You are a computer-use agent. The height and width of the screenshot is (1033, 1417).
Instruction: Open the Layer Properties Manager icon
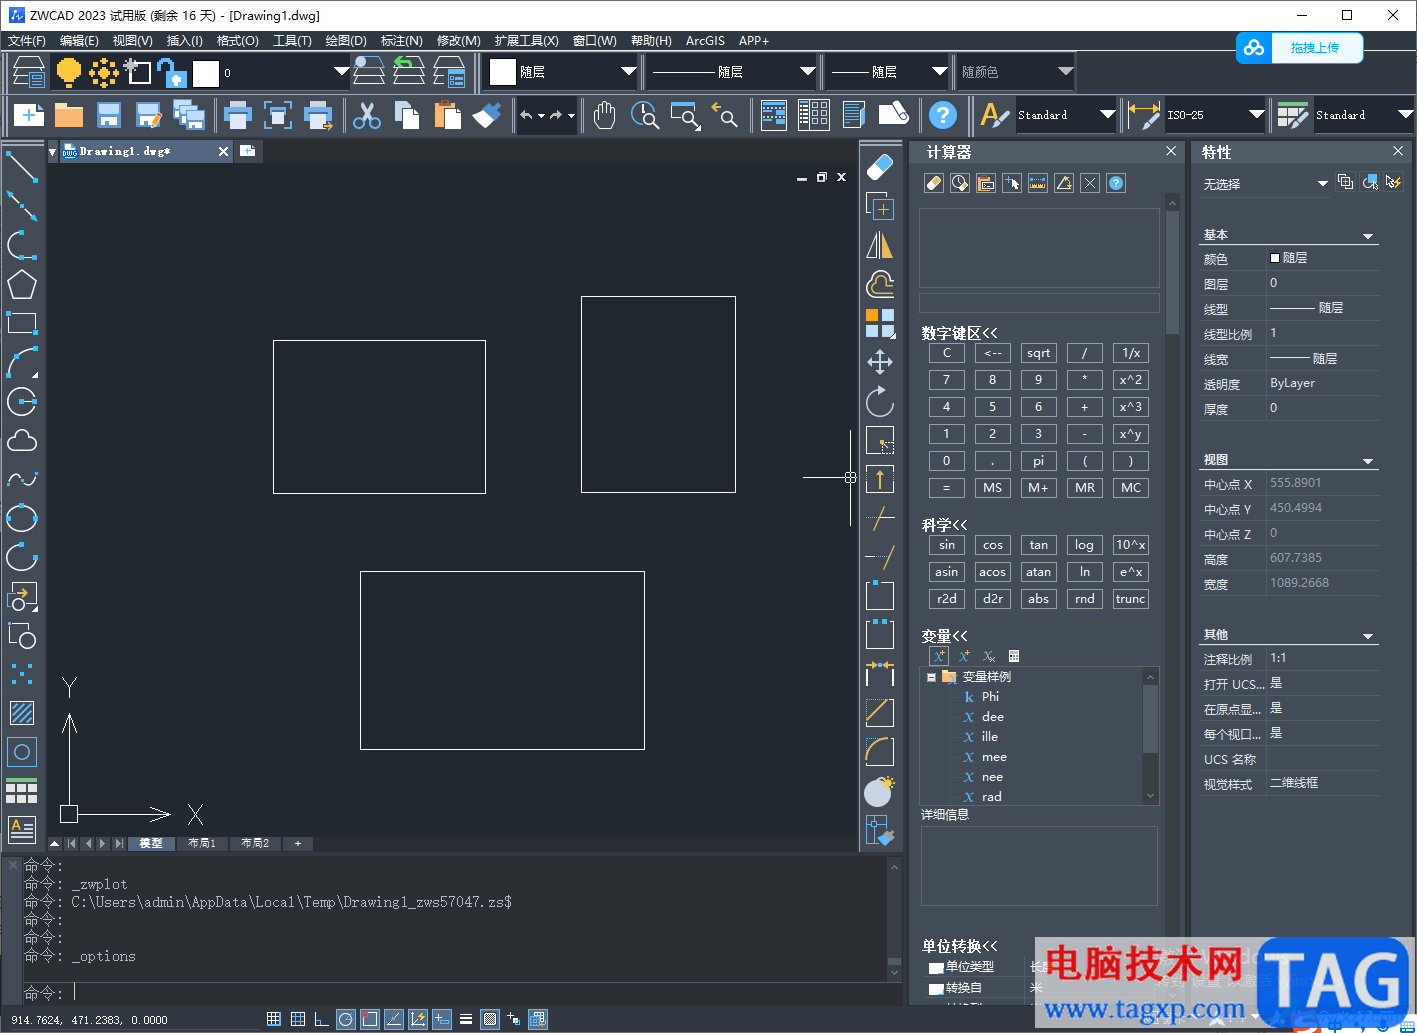pyautogui.click(x=28, y=72)
